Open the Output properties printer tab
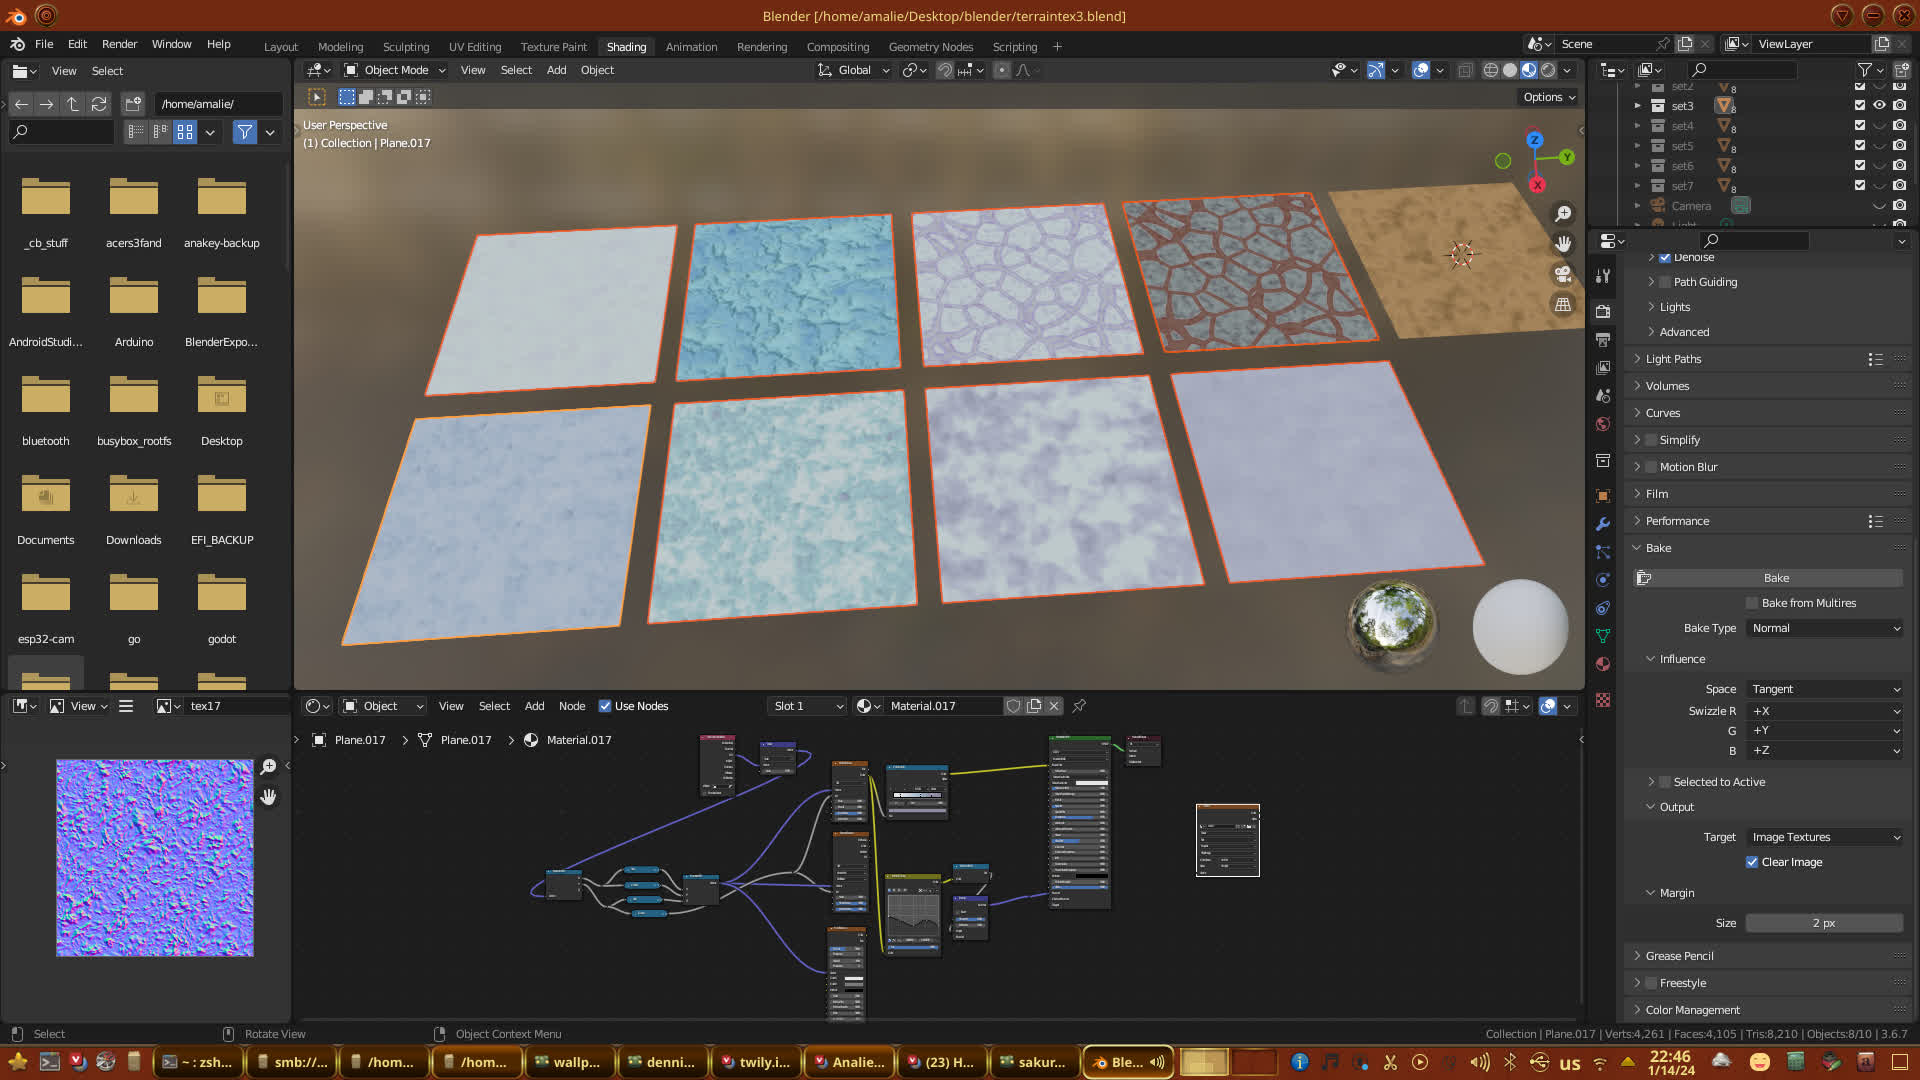This screenshot has height=1080, width=1920. (x=1603, y=340)
